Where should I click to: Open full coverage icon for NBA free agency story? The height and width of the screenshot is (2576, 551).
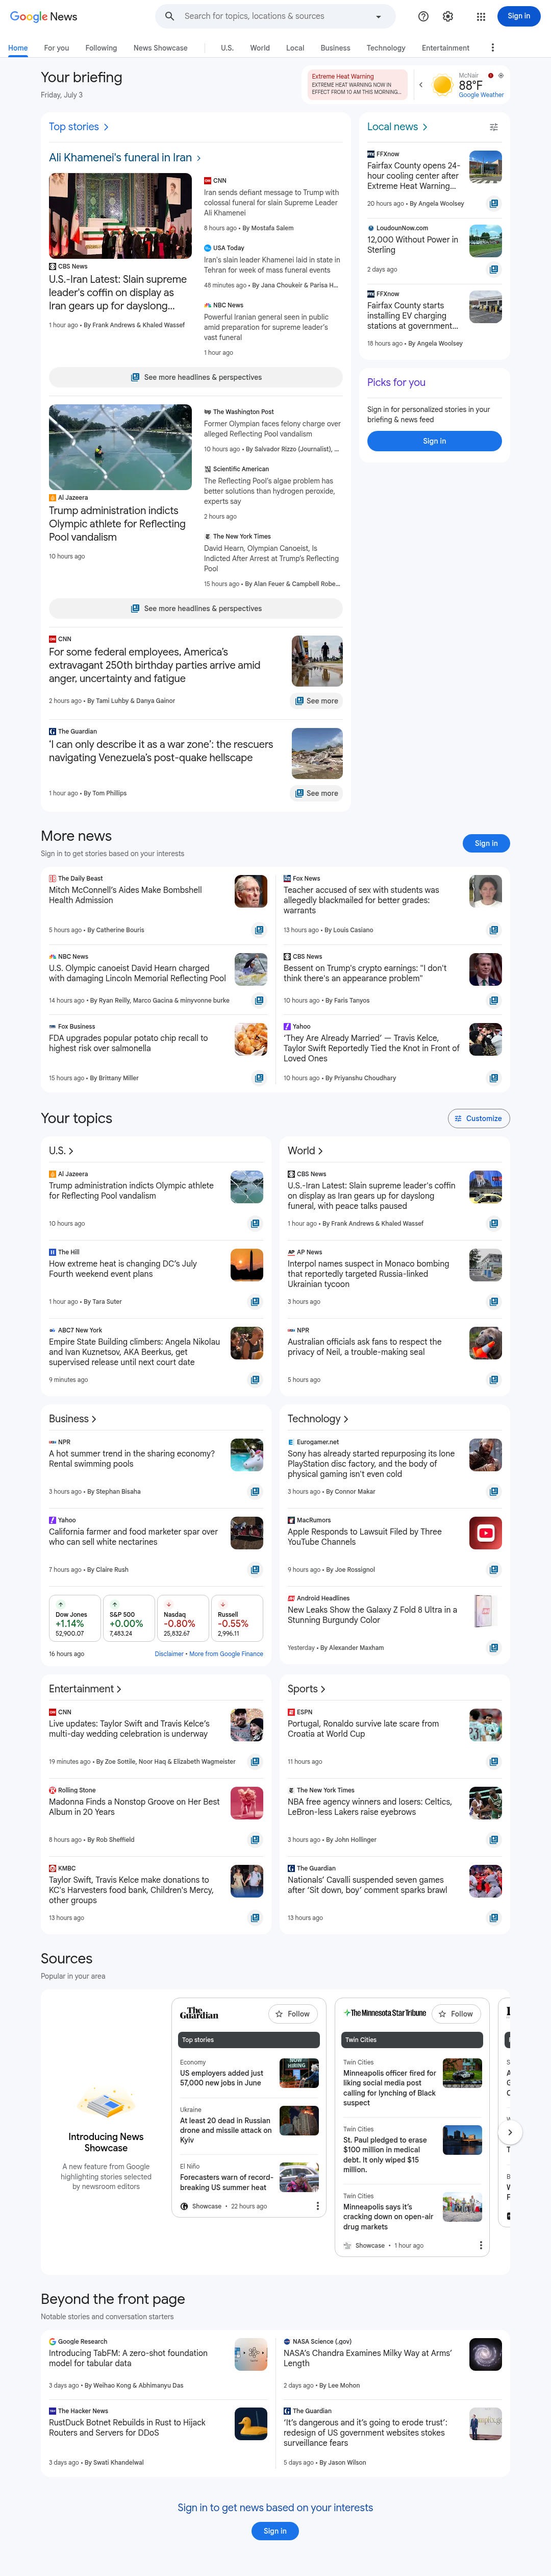coord(494,1840)
